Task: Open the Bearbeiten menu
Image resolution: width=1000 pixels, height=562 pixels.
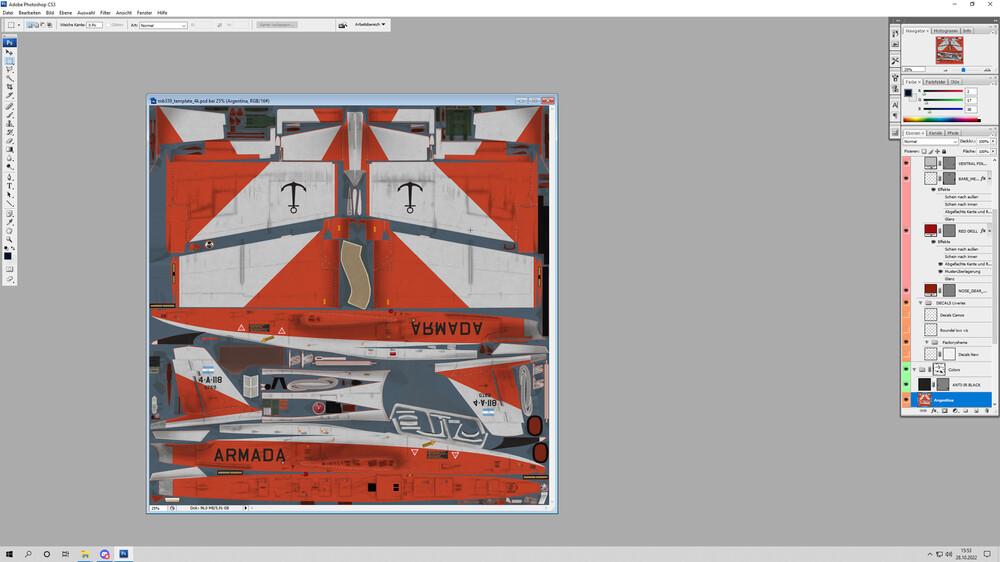Action: pyautogui.click(x=29, y=13)
